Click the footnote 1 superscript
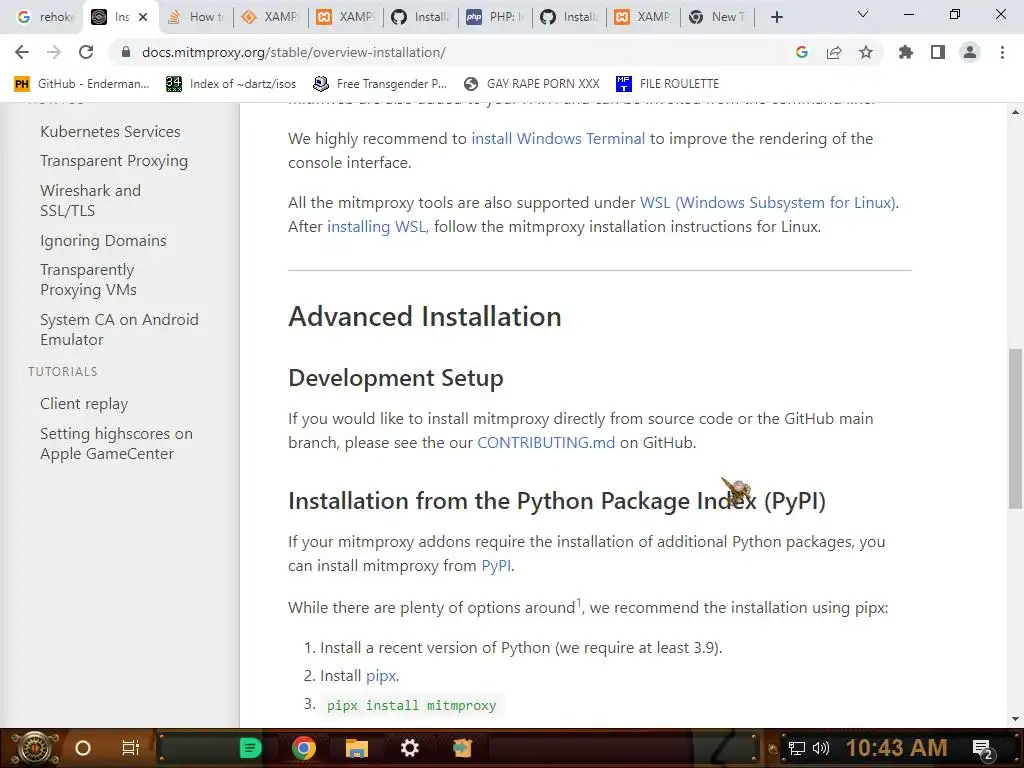 (x=578, y=602)
